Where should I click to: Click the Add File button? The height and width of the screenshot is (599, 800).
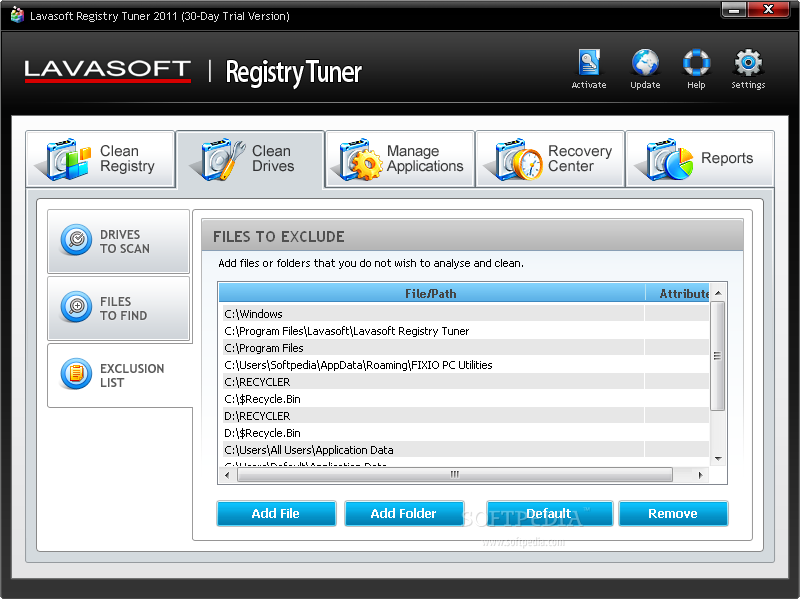coord(276,513)
